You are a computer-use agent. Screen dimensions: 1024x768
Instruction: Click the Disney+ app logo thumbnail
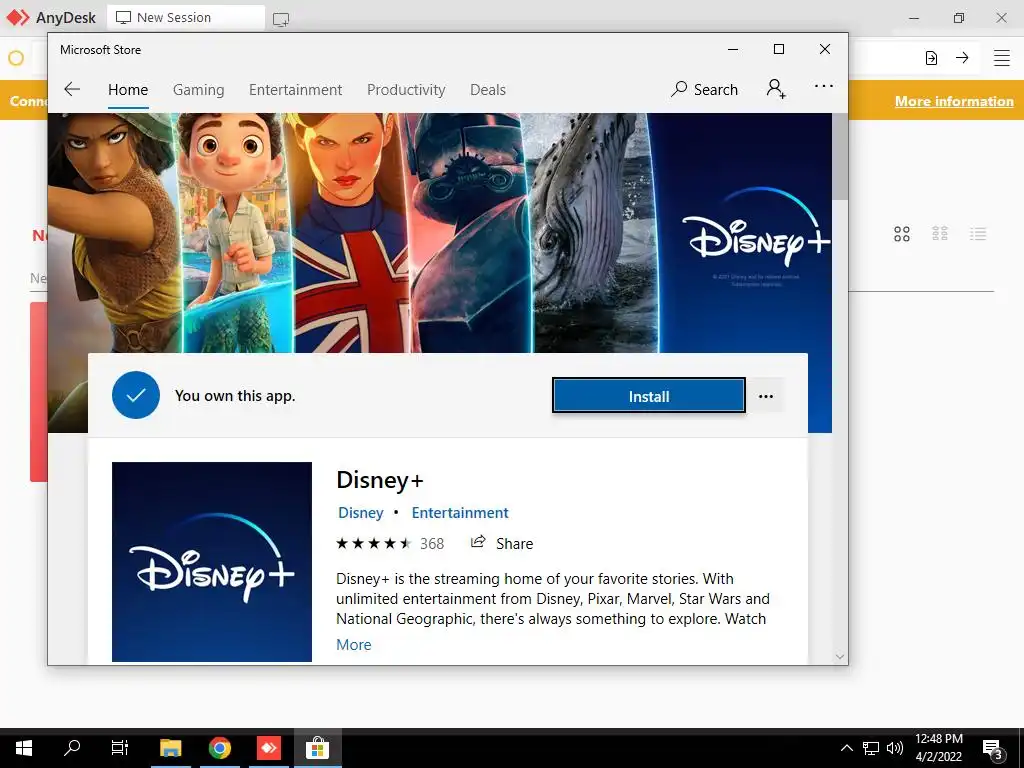212,562
